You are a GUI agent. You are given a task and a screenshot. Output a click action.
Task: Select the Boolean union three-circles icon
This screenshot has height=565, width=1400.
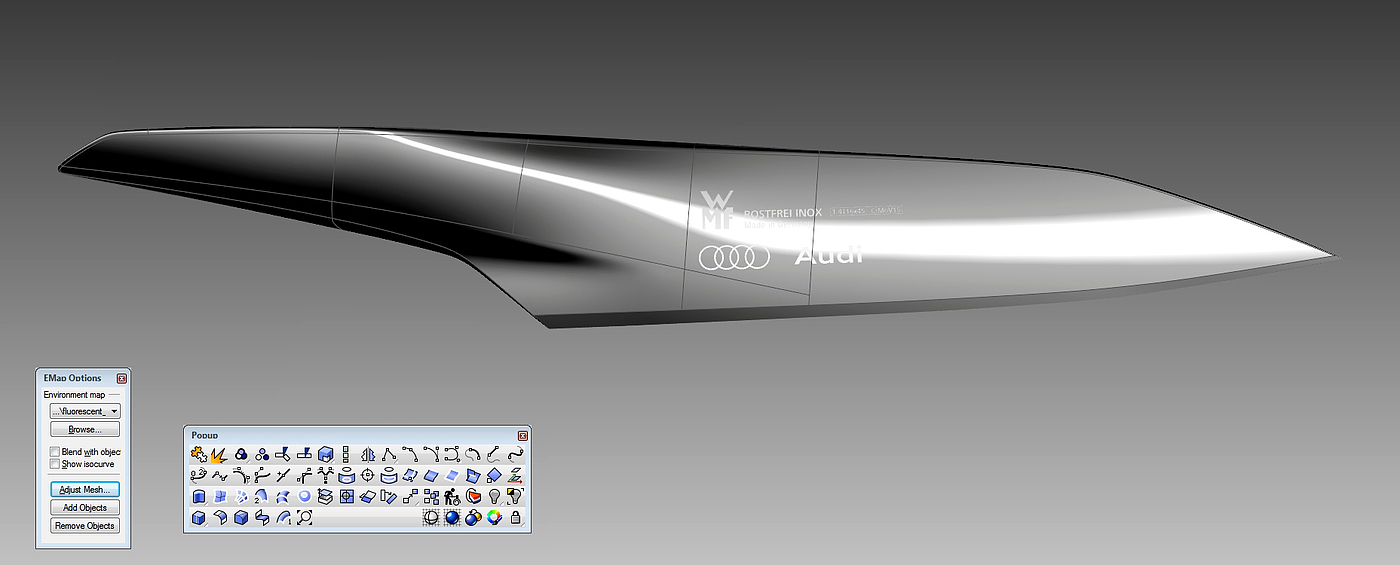tap(241, 454)
